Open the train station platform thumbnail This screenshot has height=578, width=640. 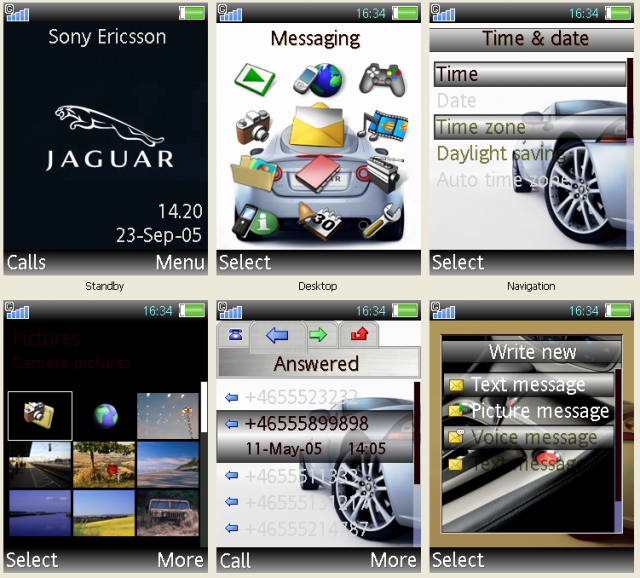[x=40, y=465]
